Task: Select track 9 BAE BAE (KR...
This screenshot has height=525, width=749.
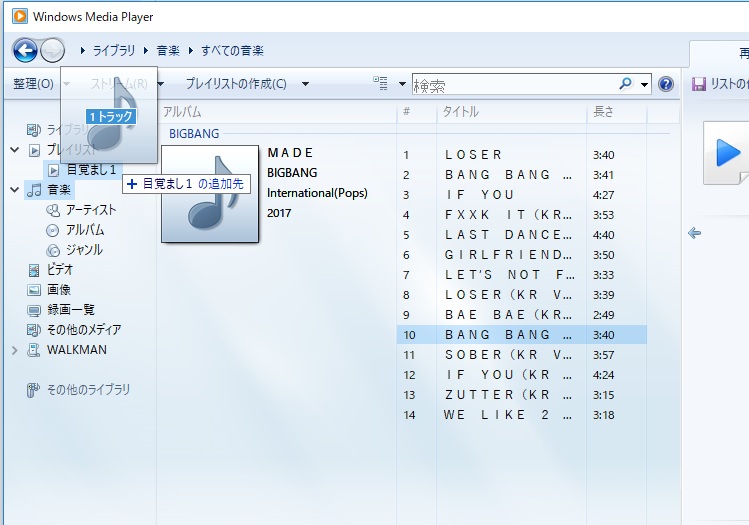Action: coord(522,315)
